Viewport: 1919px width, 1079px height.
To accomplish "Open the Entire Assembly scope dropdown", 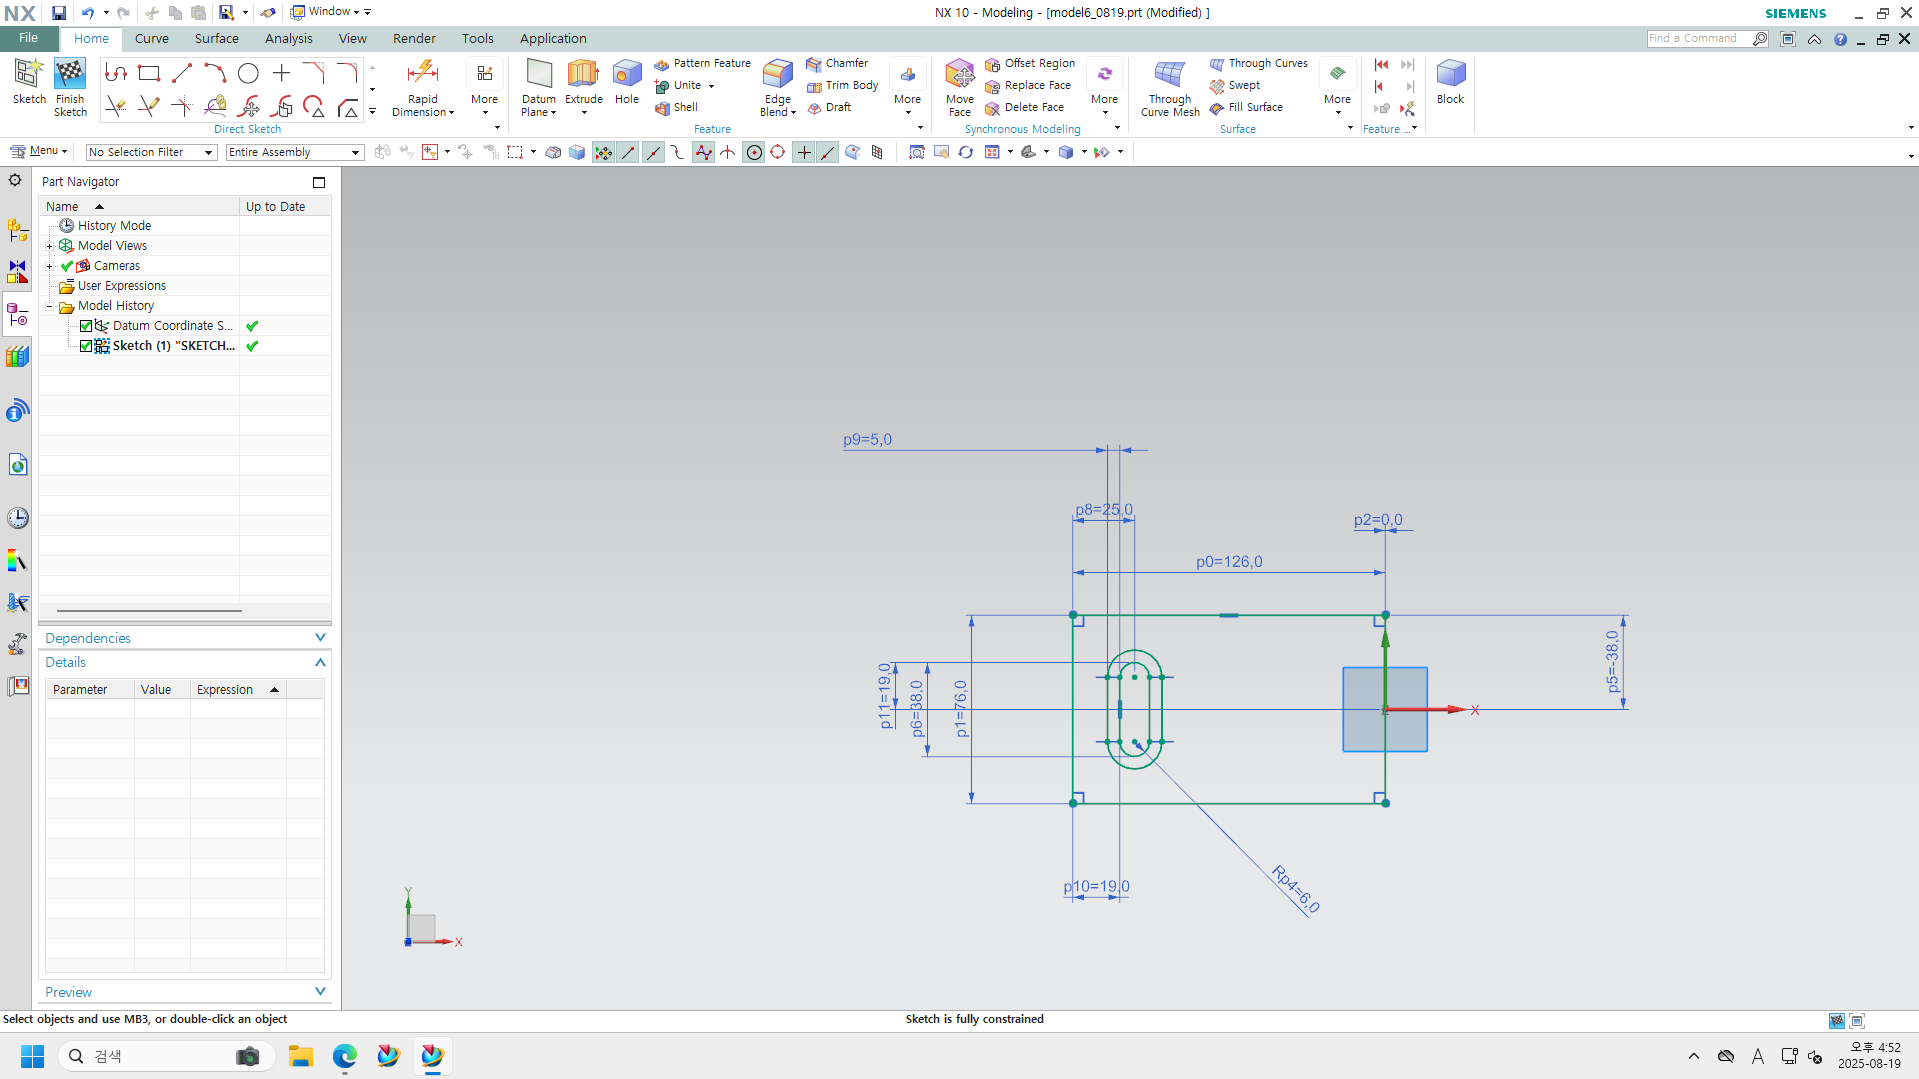I will [294, 152].
